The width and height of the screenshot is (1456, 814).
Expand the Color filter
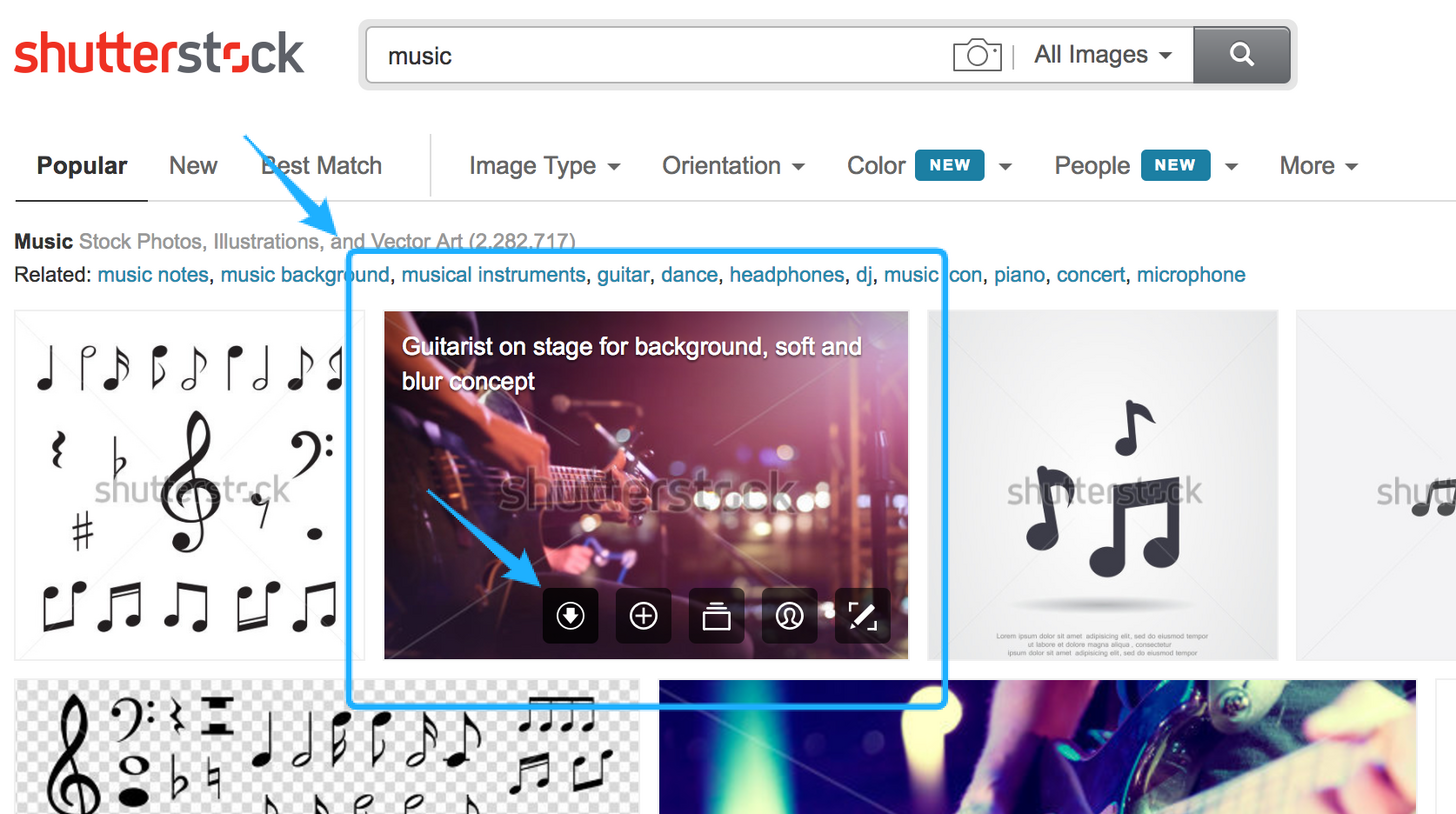click(x=929, y=166)
